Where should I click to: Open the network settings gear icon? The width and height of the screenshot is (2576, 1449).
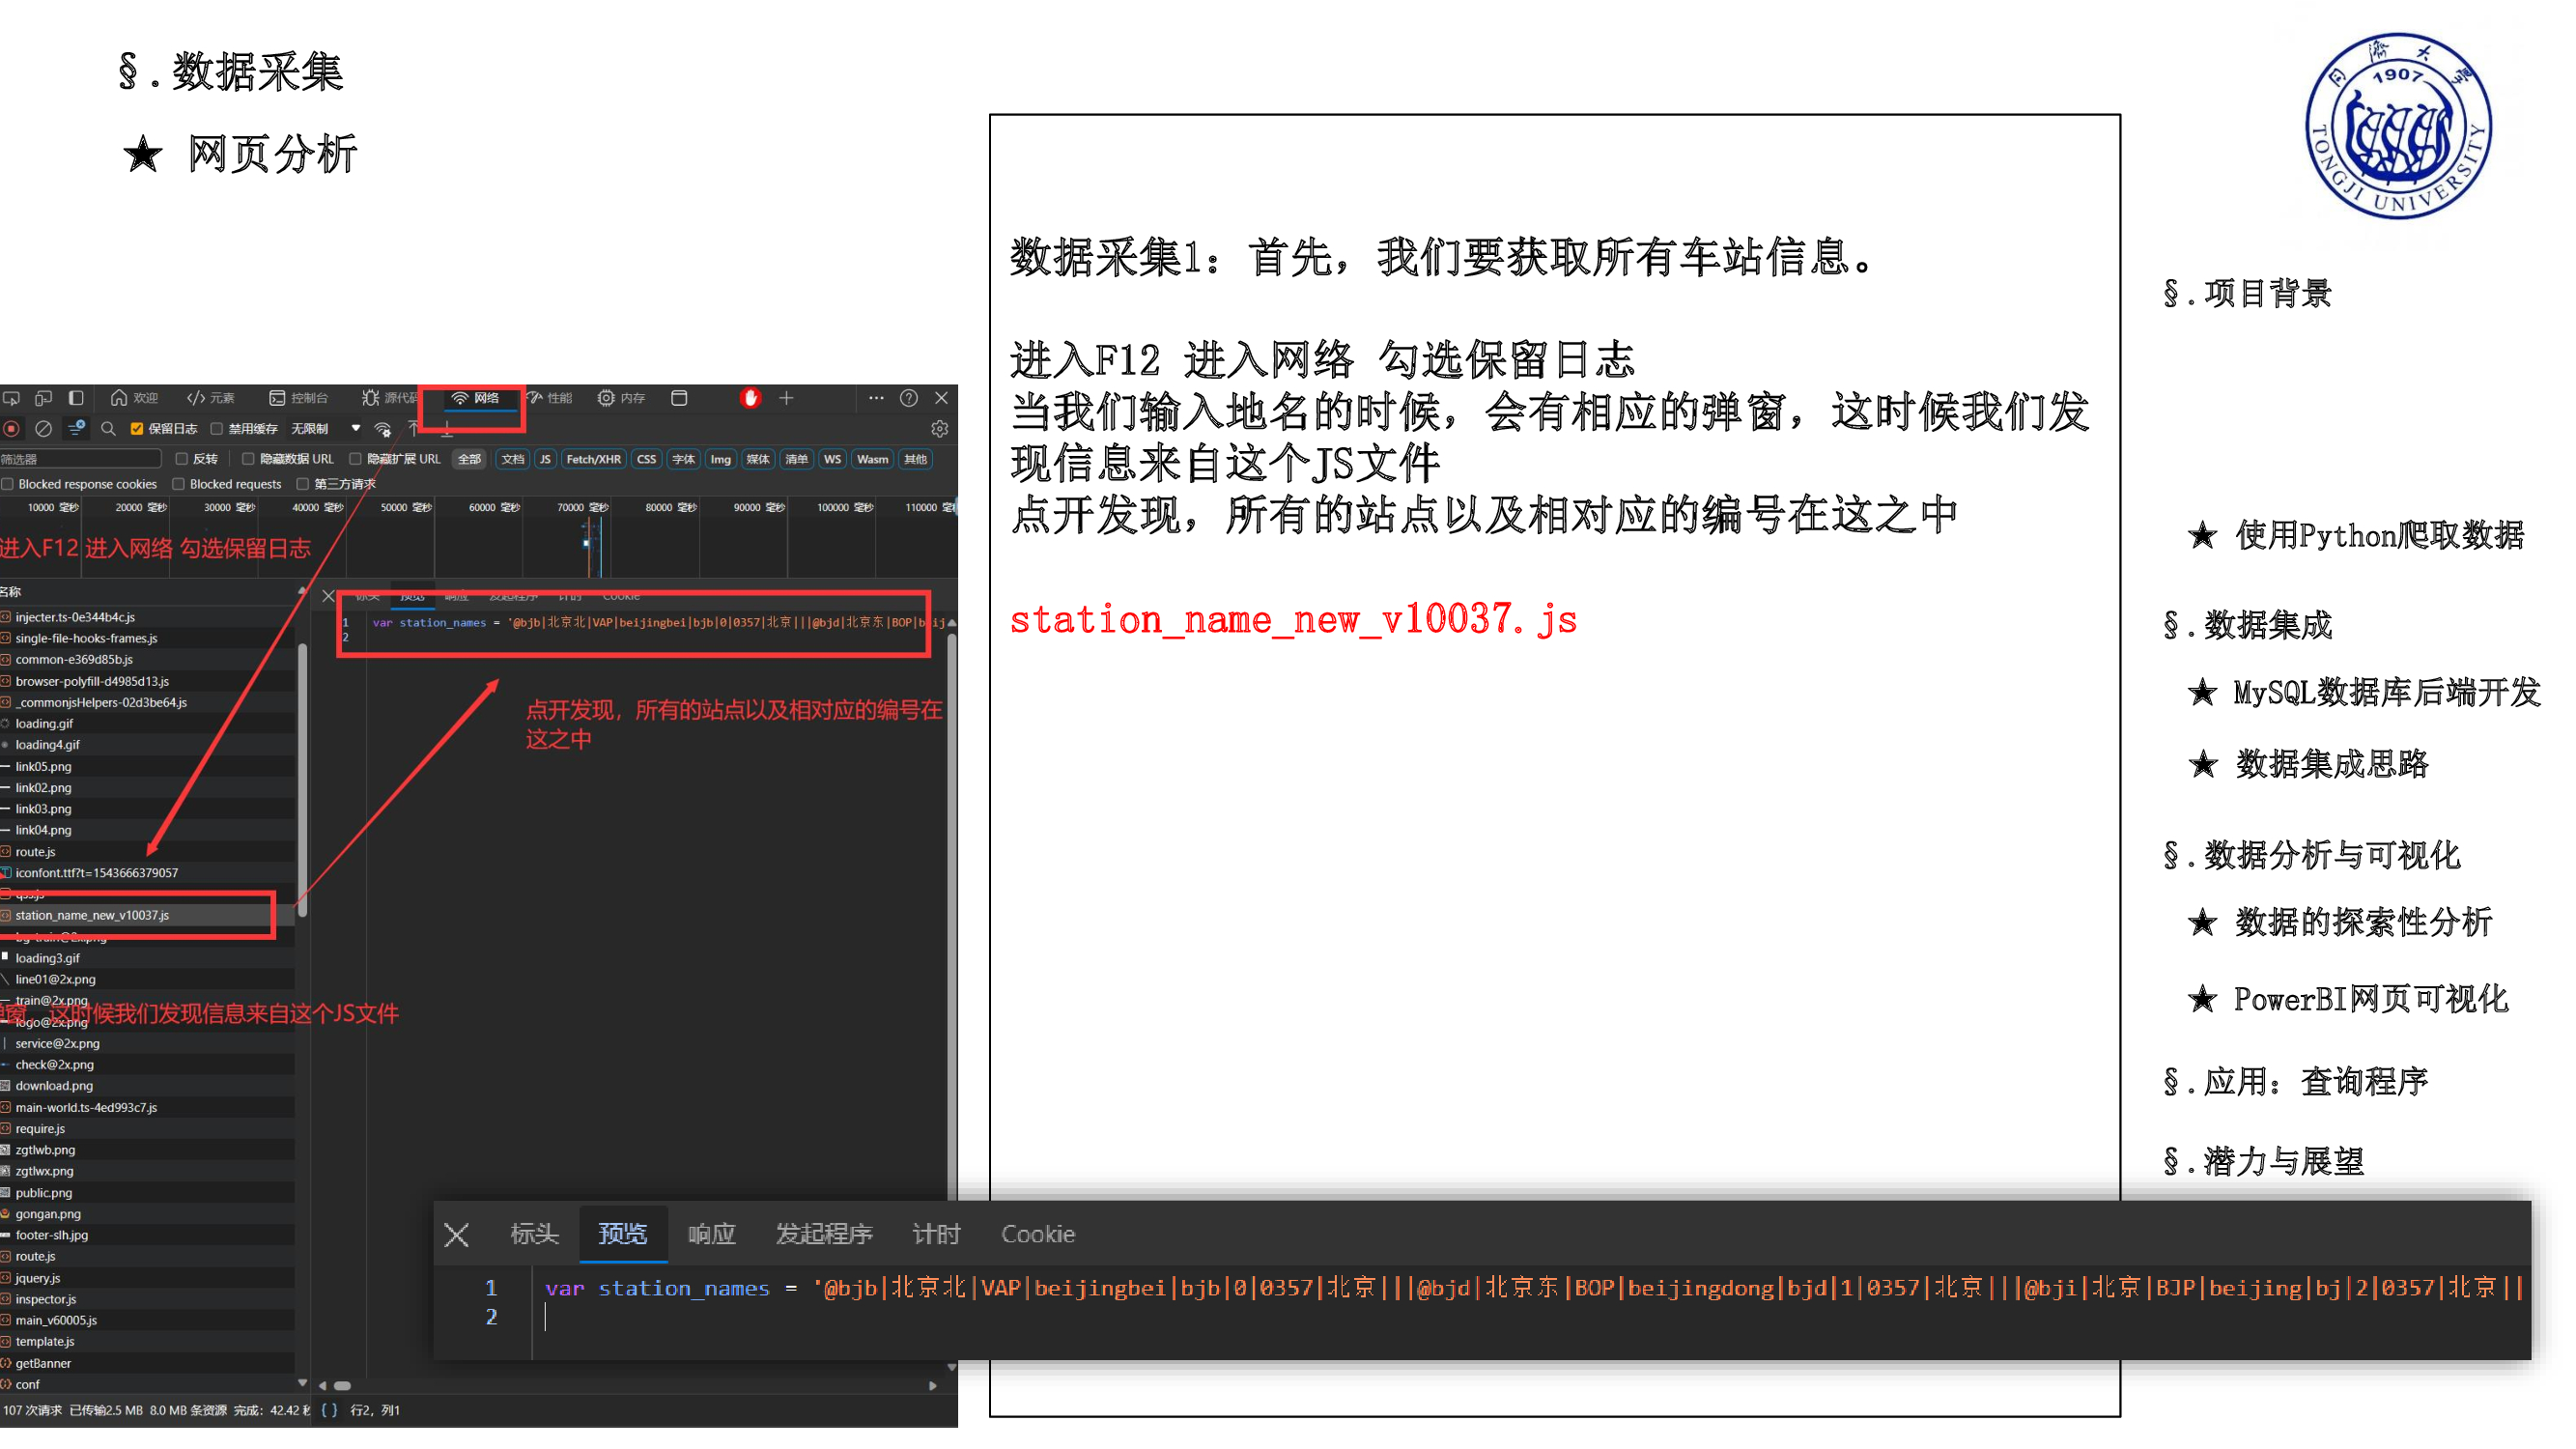(x=939, y=429)
